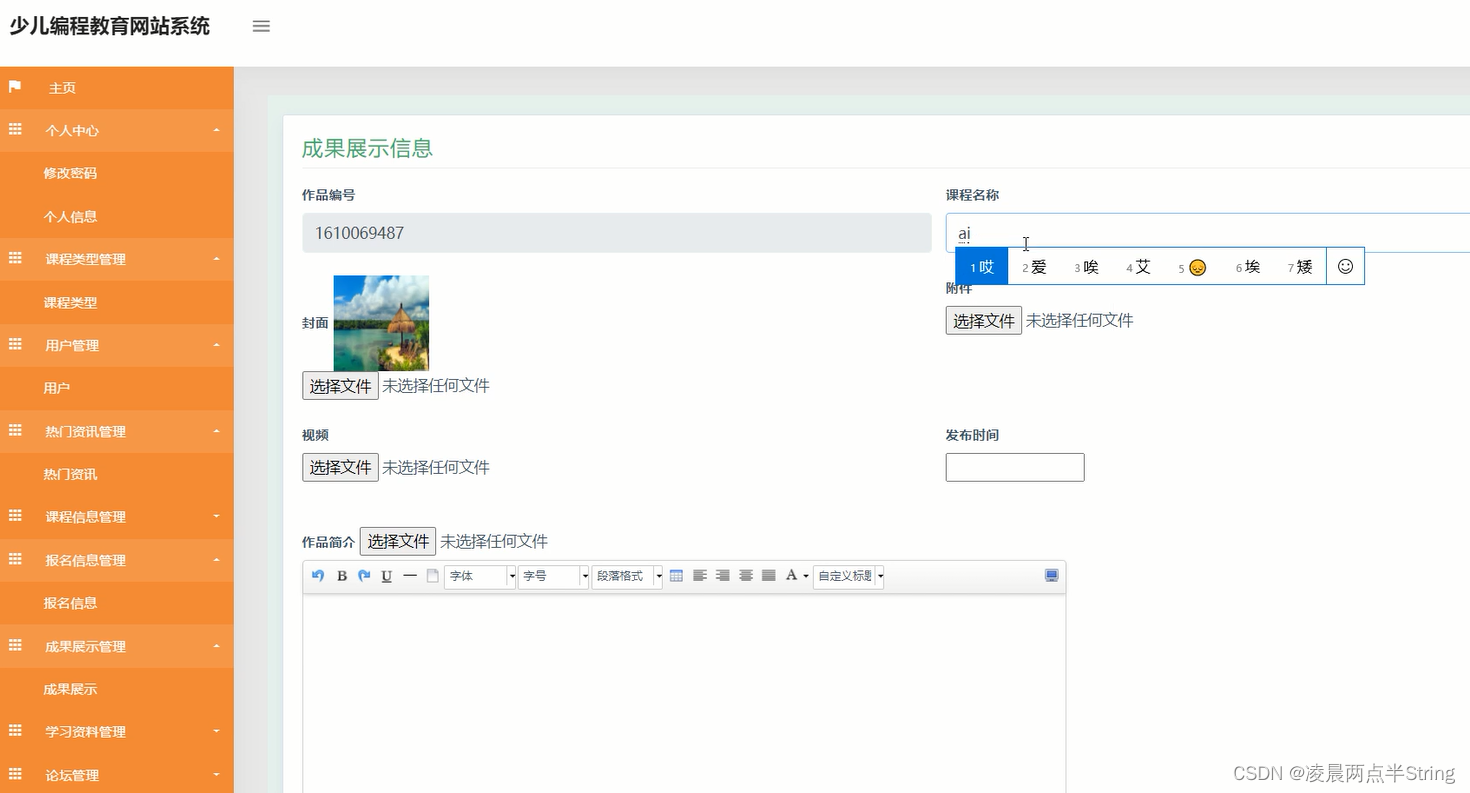
Task: Apply underline formatting in the editor
Action: (386, 576)
